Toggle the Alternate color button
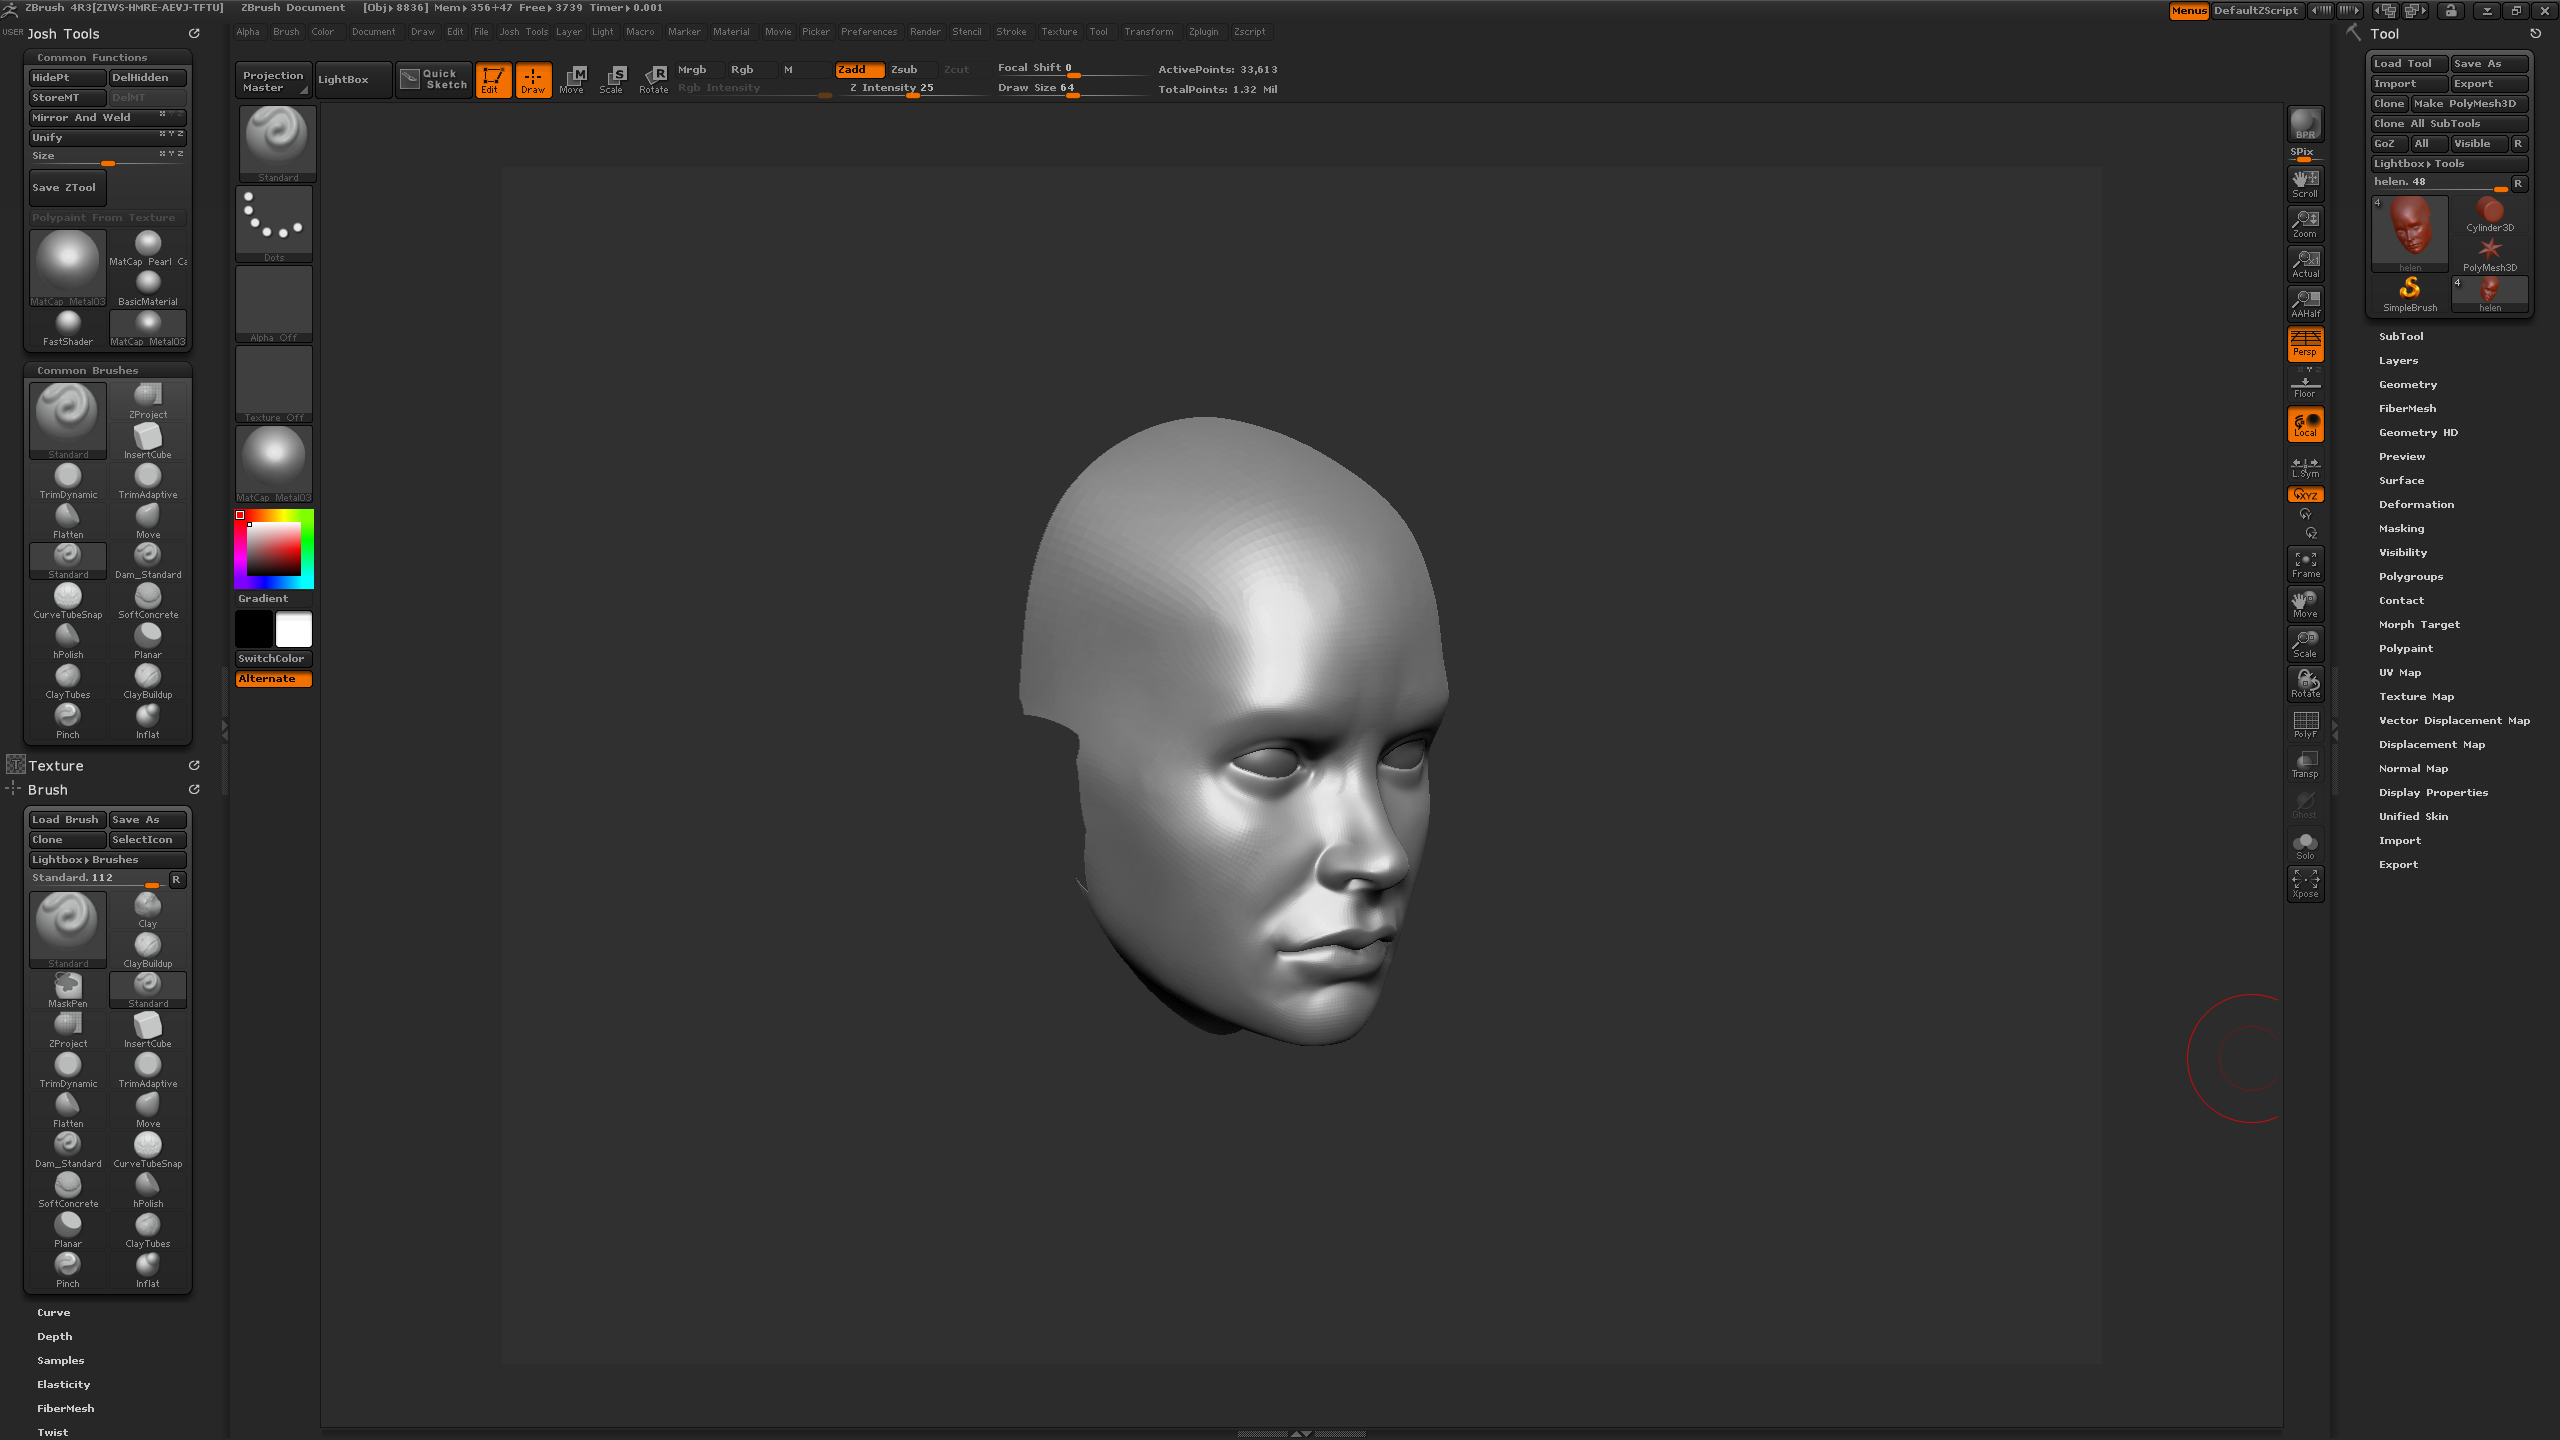Image resolution: width=2560 pixels, height=1440 pixels. pos(274,679)
